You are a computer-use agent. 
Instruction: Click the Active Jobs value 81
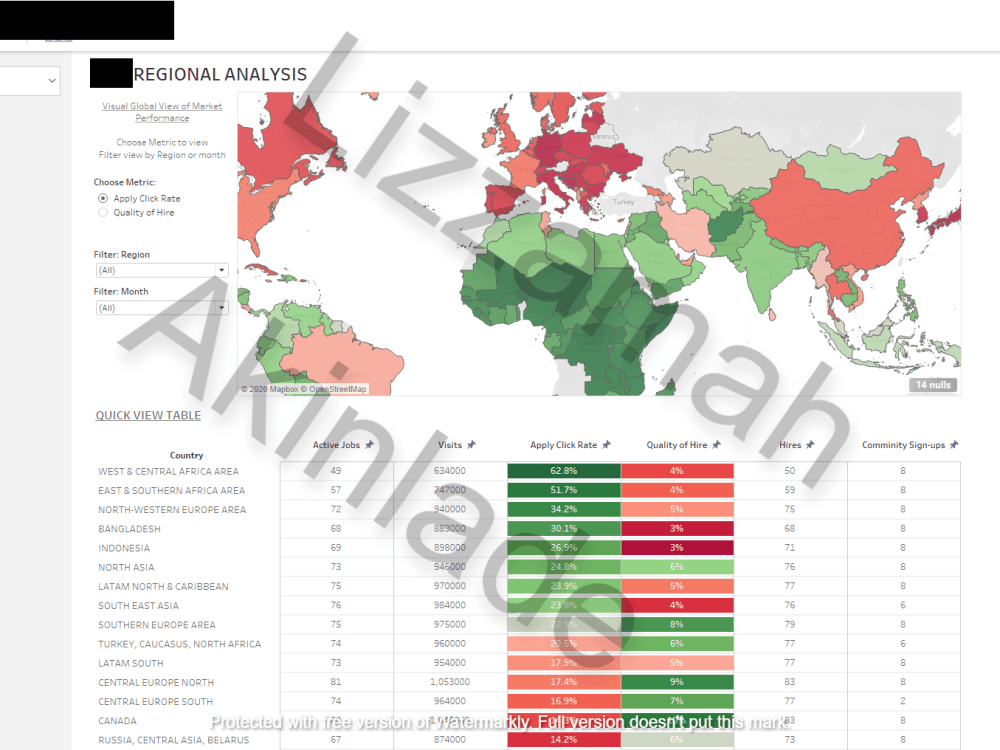[x=336, y=682]
